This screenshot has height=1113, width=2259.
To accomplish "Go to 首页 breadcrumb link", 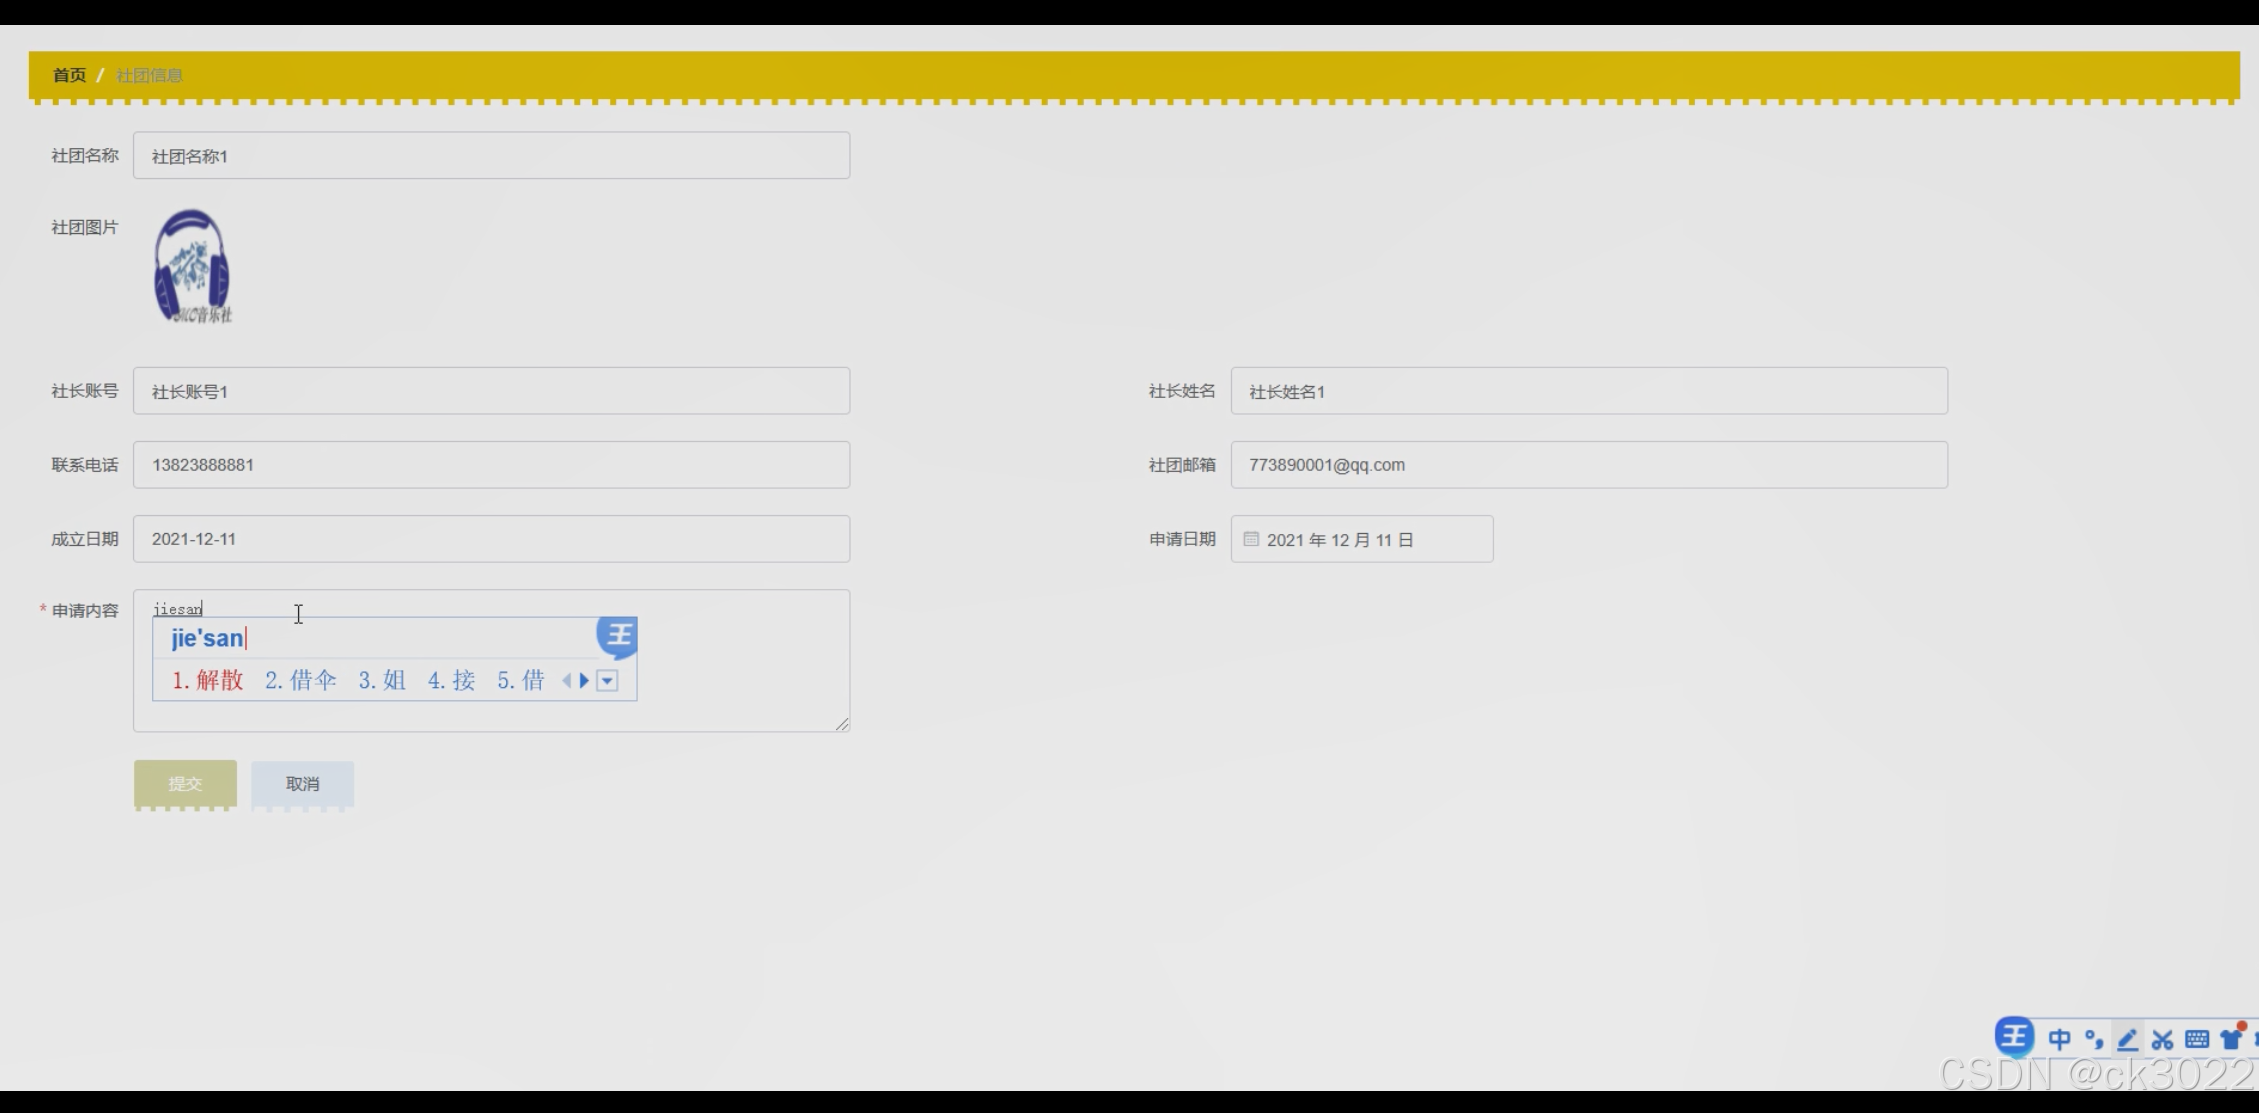I will point(69,75).
